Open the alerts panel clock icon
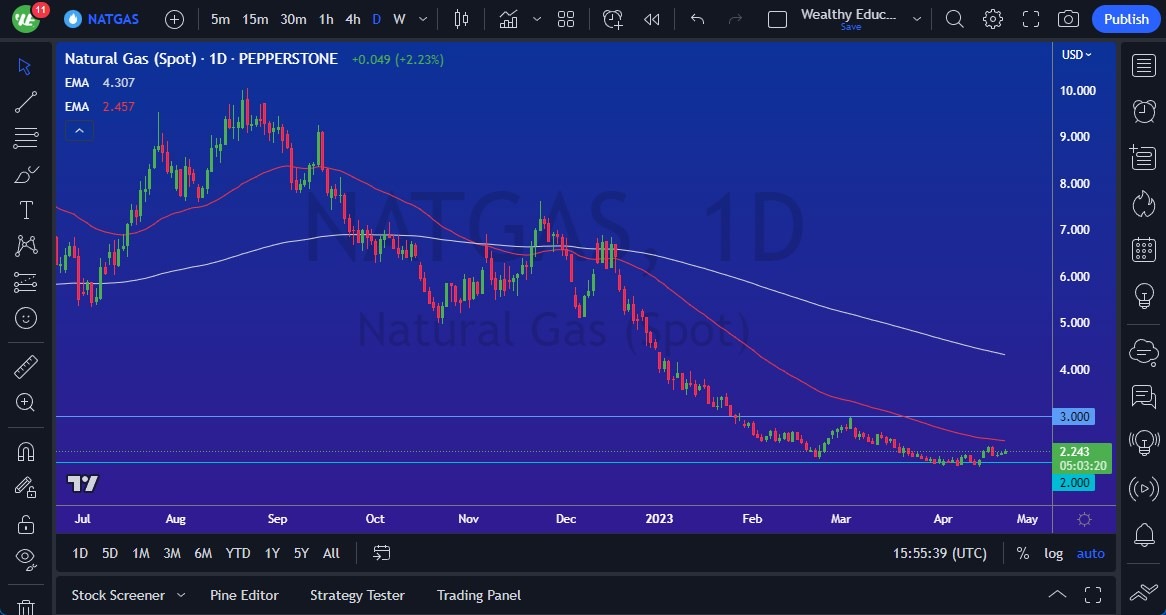This screenshot has width=1166, height=615. 1144,111
